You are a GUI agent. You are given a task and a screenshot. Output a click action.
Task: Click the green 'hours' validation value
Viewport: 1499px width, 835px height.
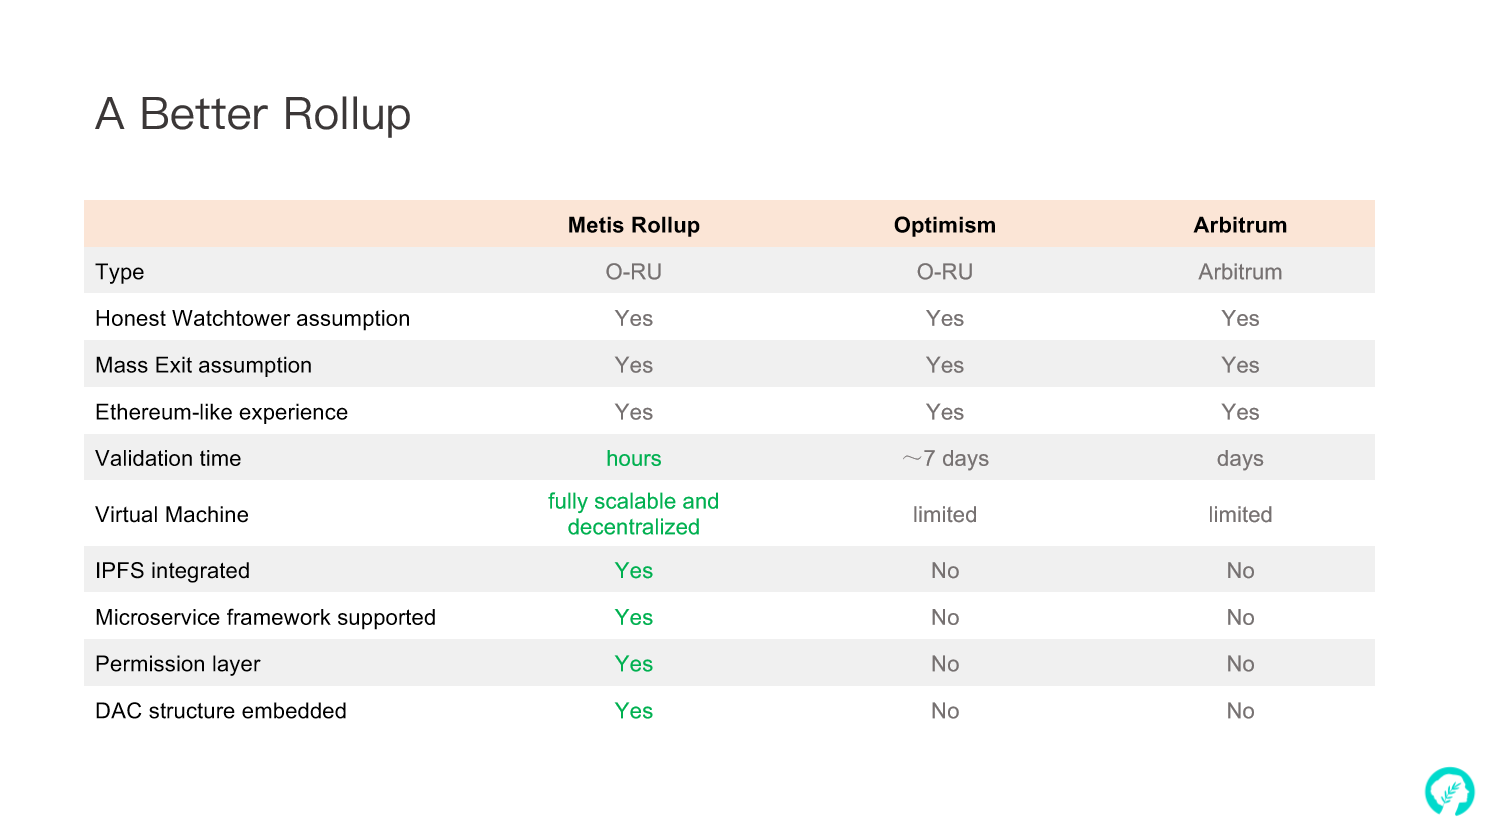coord(634,459)
